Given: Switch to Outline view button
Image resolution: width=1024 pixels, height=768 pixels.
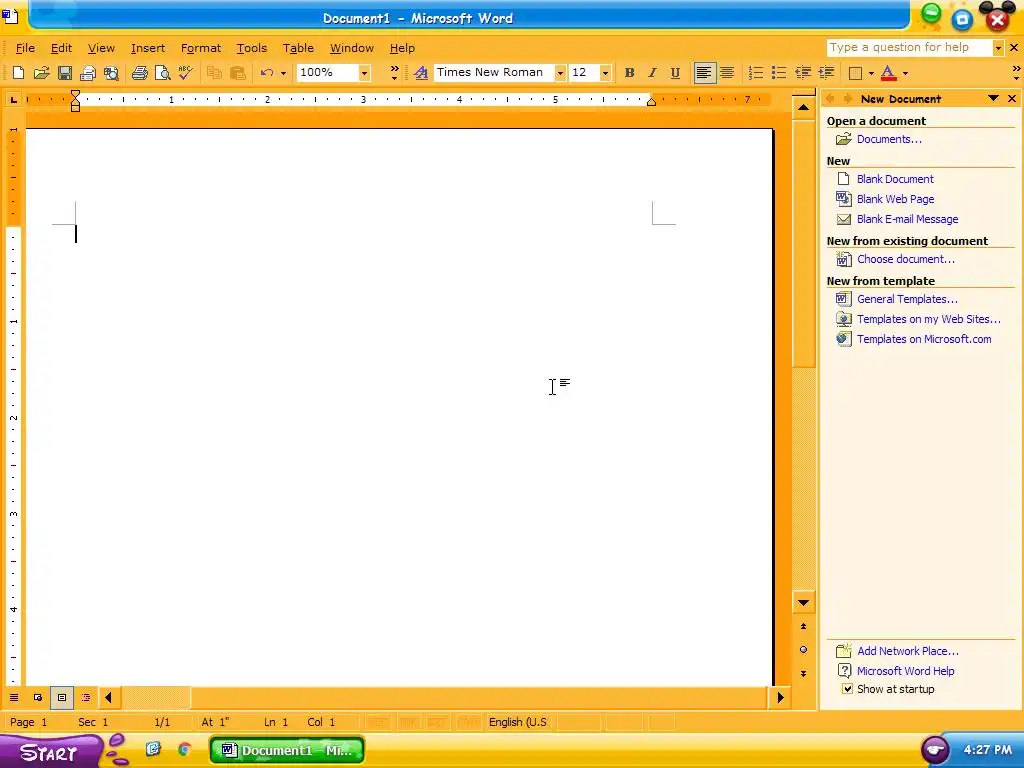Looking at the screenshot, I should (x=86, y=697).
